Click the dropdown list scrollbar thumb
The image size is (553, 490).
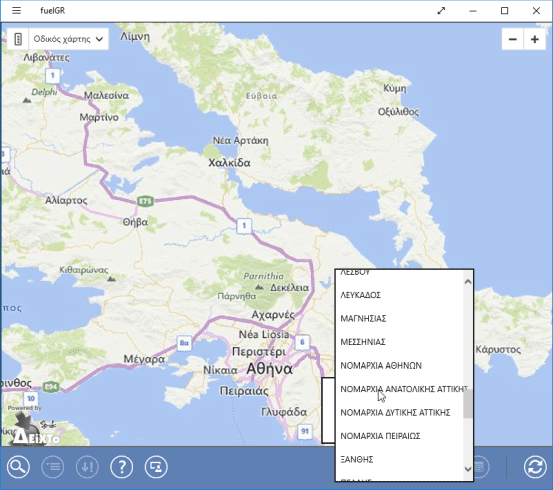click(x=468, y=404)
